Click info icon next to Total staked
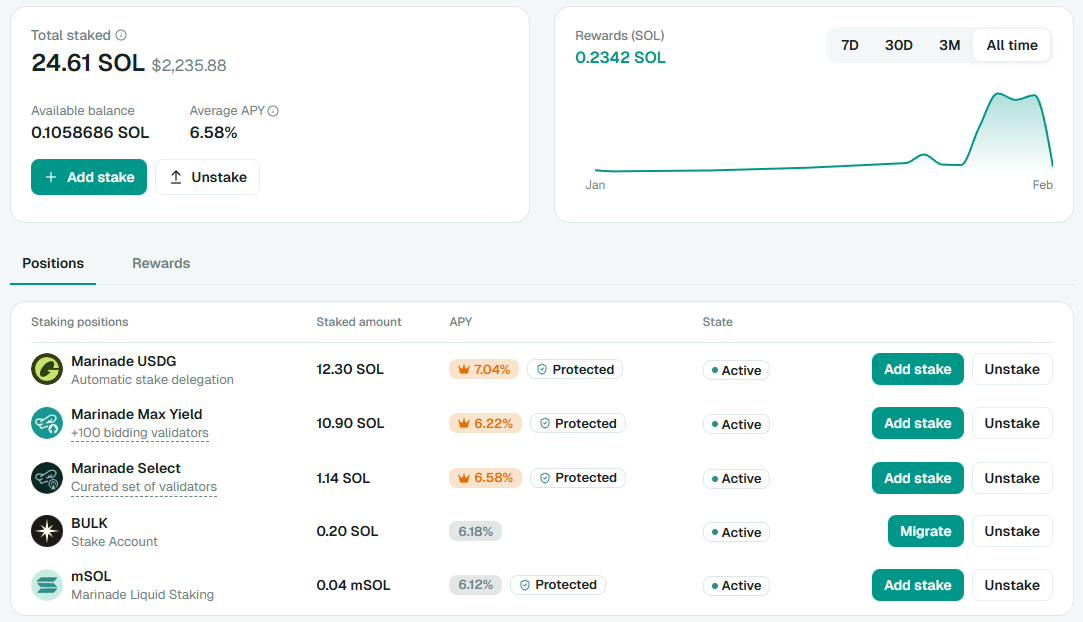This screenshot has width=1083, height=622. [121, 35]
